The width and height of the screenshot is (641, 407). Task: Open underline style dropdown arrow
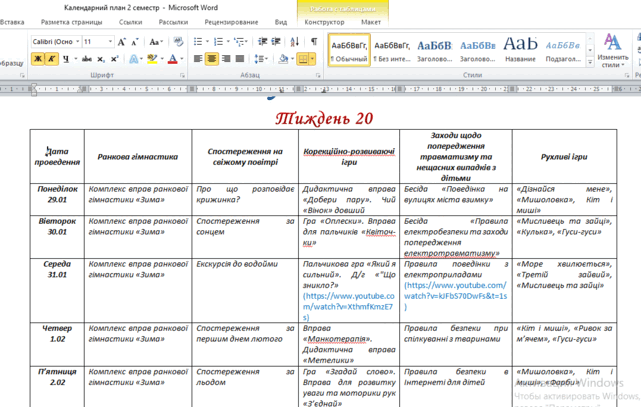(76, 59)
